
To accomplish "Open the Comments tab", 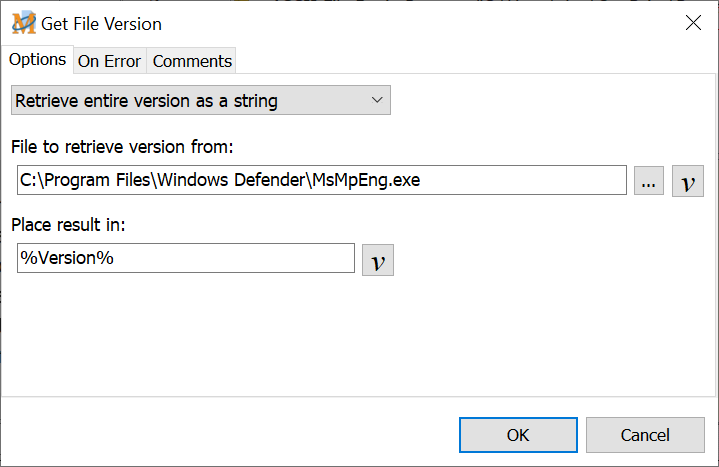I will [192, 61].
